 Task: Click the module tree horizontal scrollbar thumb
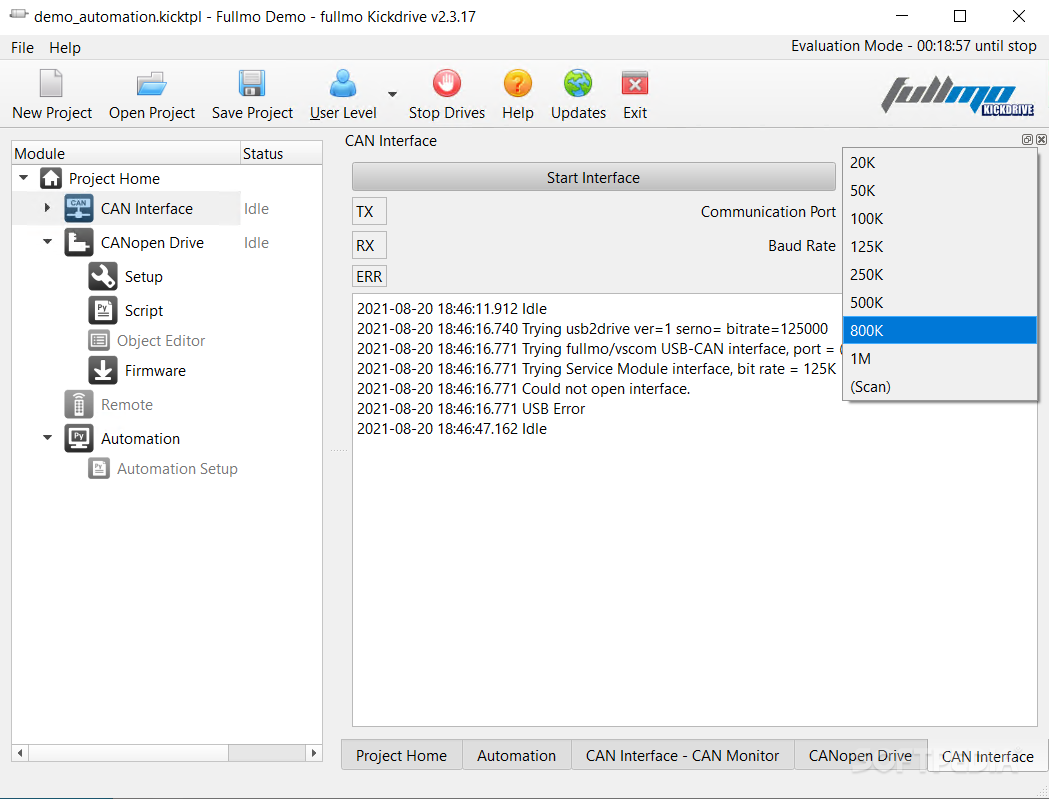pos(128,753)
